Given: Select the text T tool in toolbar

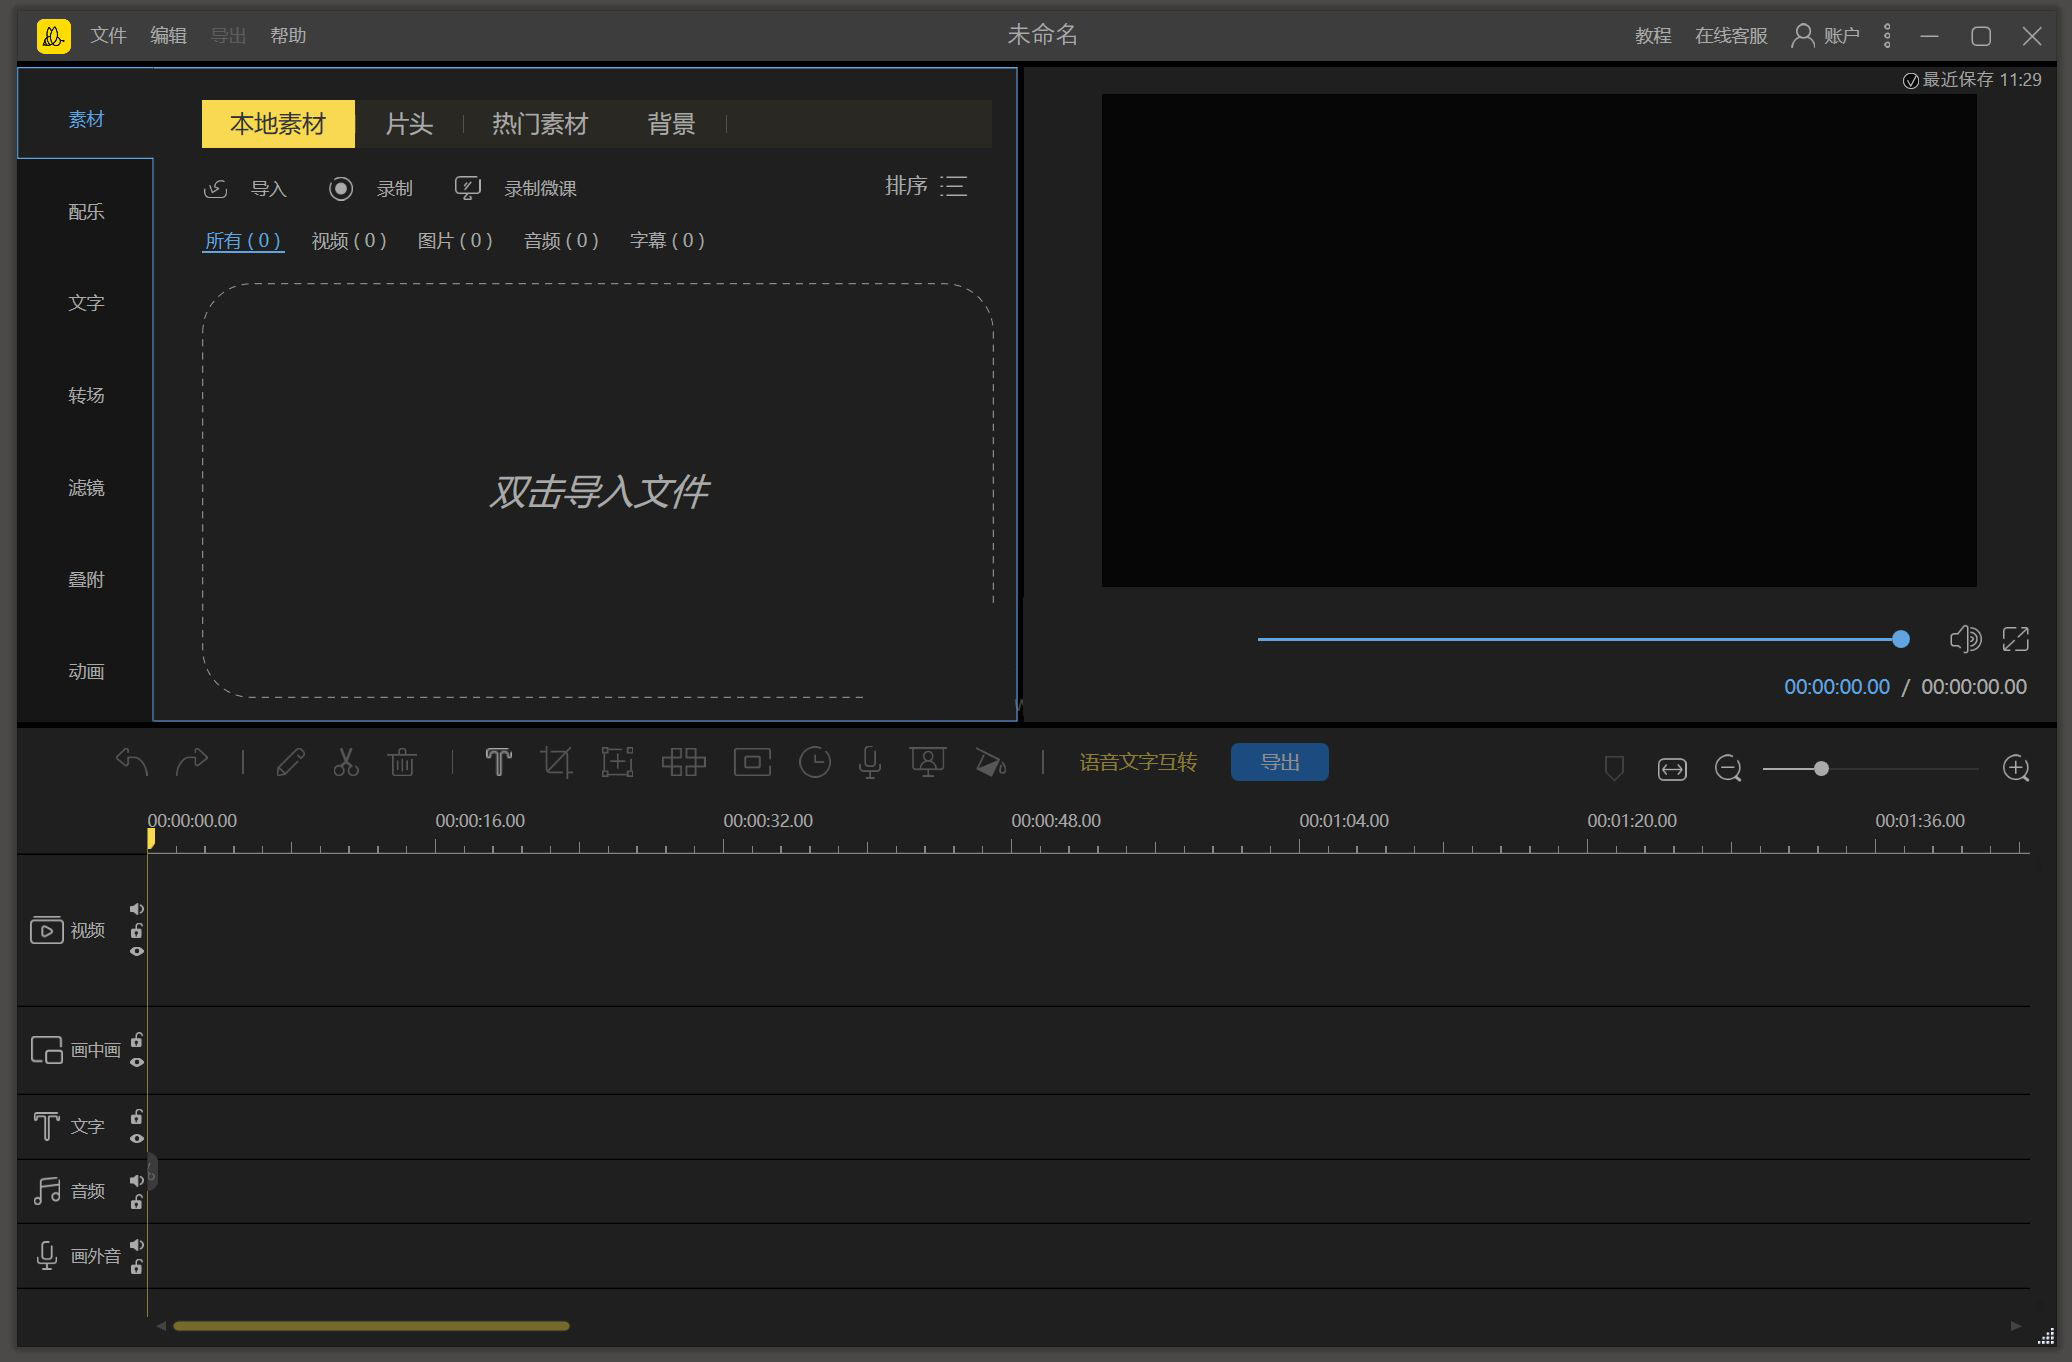Looking at the screenshot, I should [x=498, y=763].
